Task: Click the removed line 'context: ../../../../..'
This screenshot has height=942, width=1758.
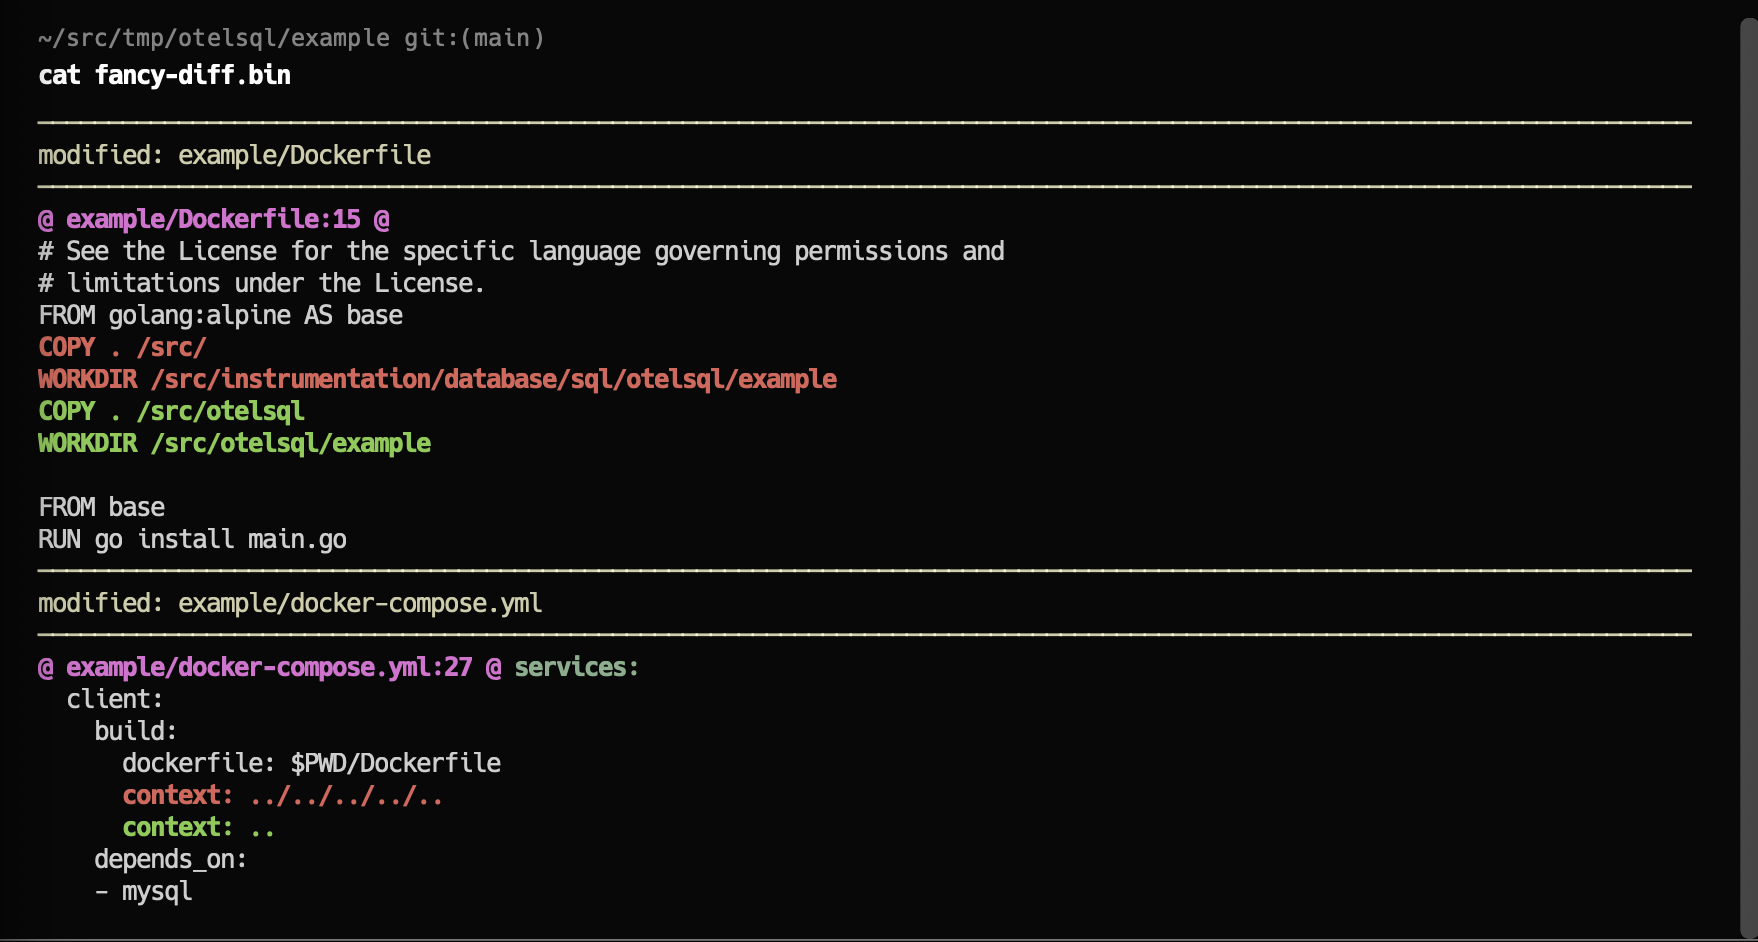Action: coord(283,795)
